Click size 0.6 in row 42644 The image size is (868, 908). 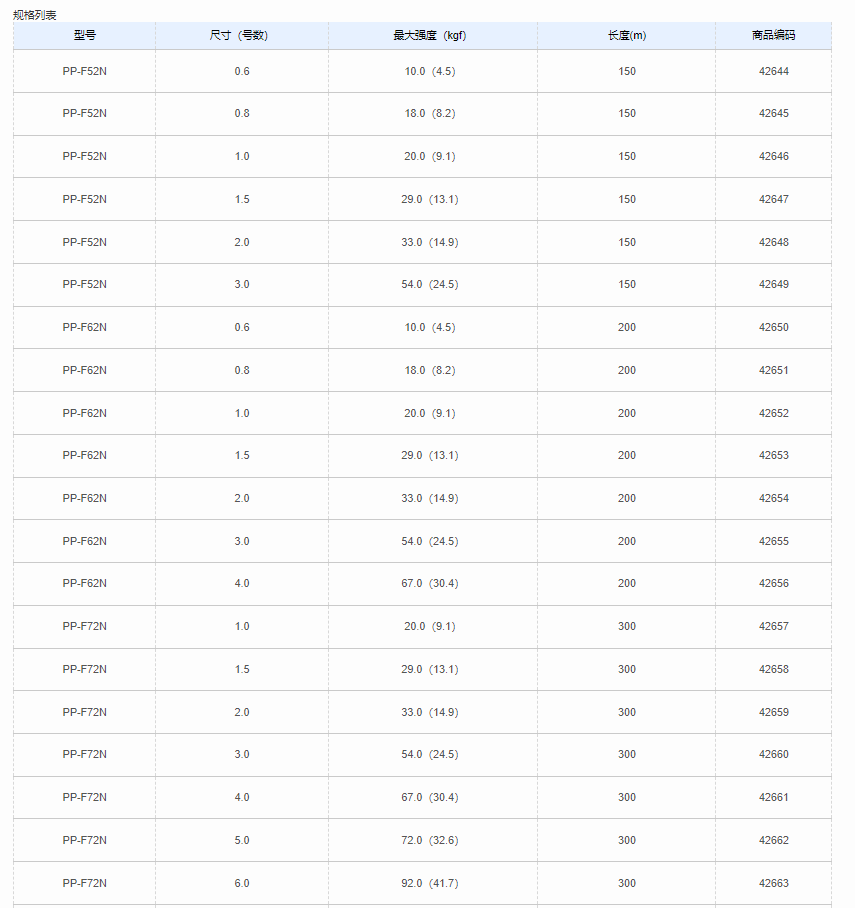(x=242, y=71)
